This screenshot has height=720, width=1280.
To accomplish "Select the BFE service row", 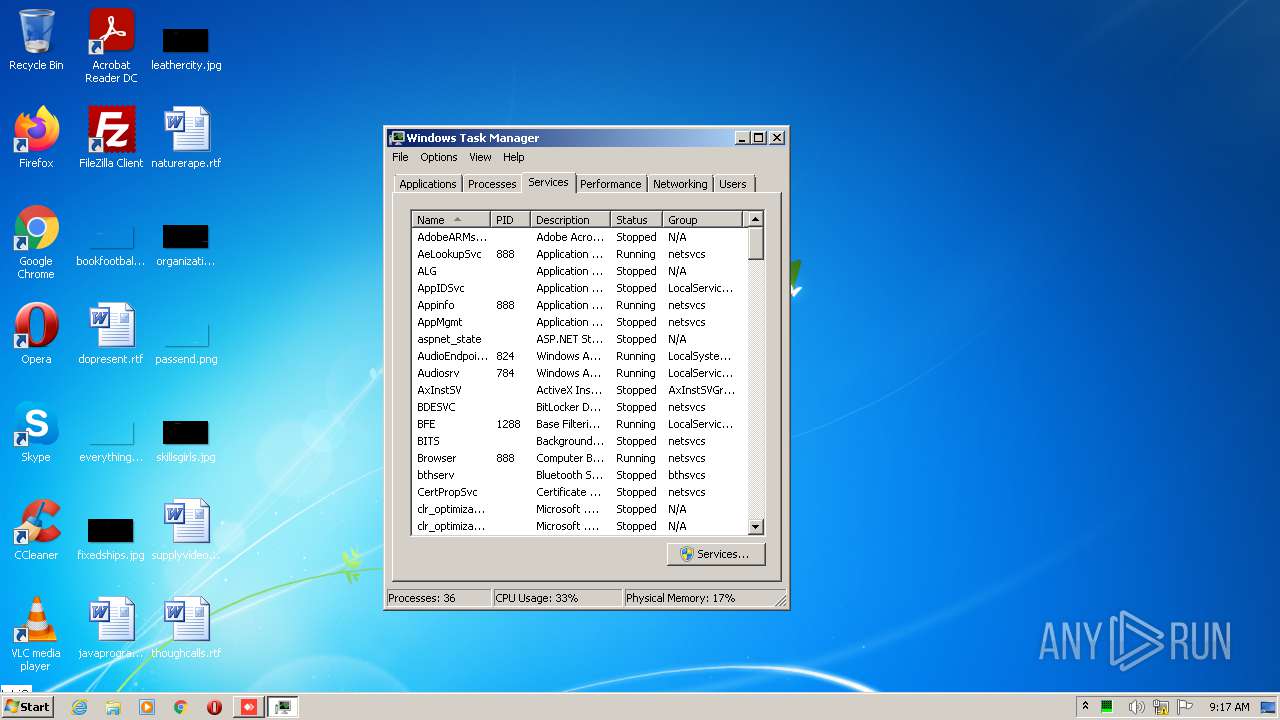I will tap(579, 424).
